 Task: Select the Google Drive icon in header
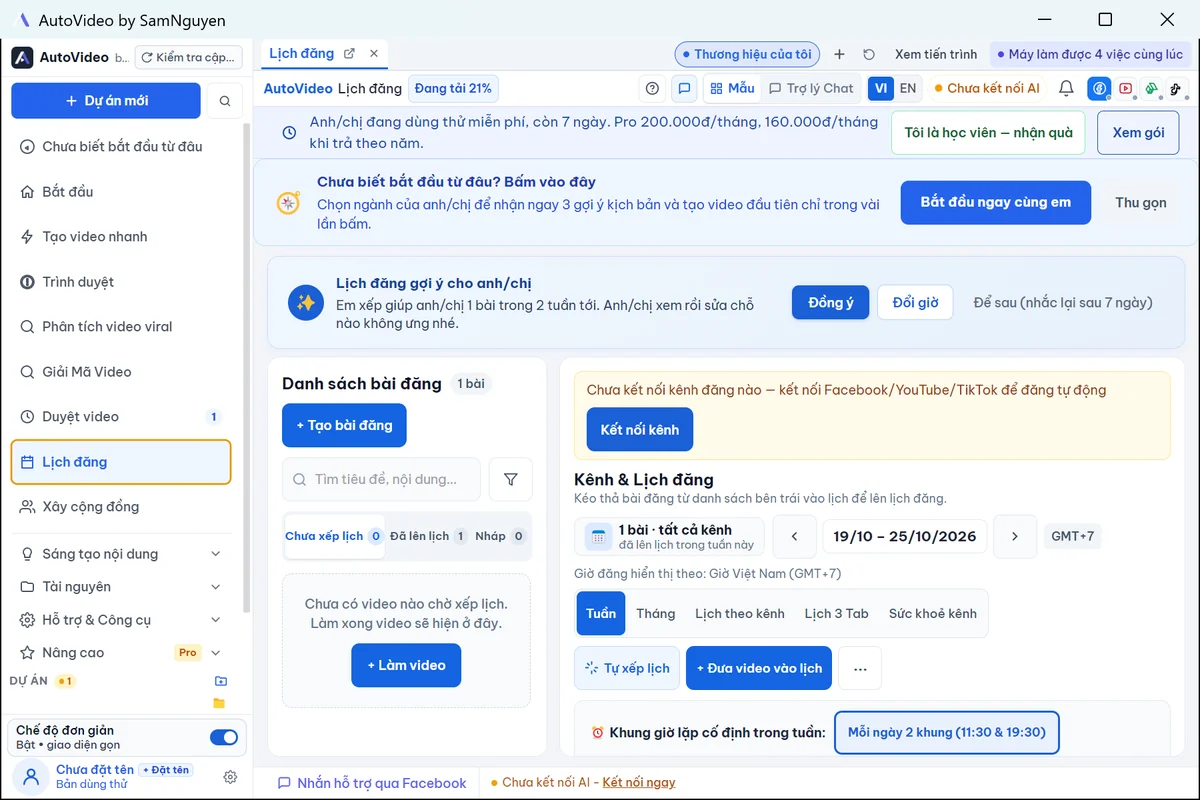(x=1151, y=88)
